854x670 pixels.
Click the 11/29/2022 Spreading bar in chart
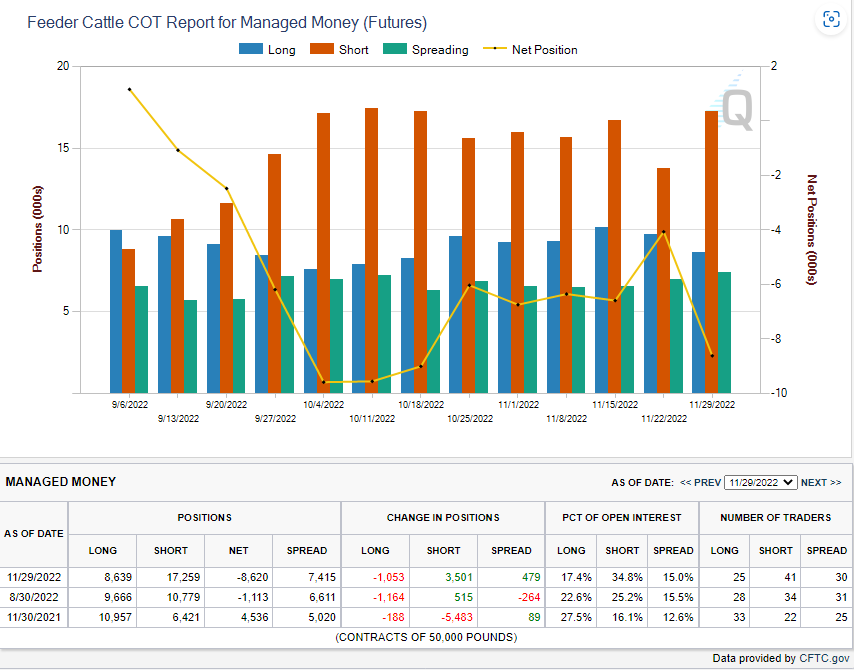(724, 333)
